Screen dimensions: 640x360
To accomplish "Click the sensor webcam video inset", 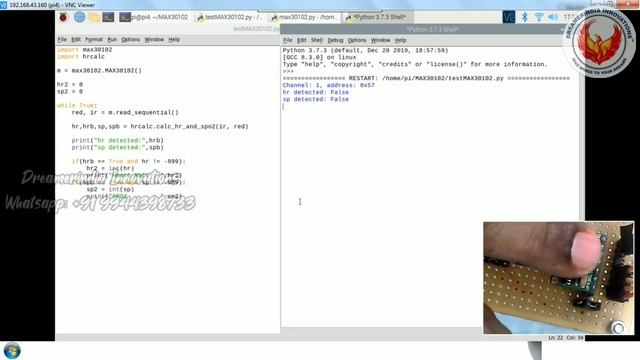I will pos(558,278).
